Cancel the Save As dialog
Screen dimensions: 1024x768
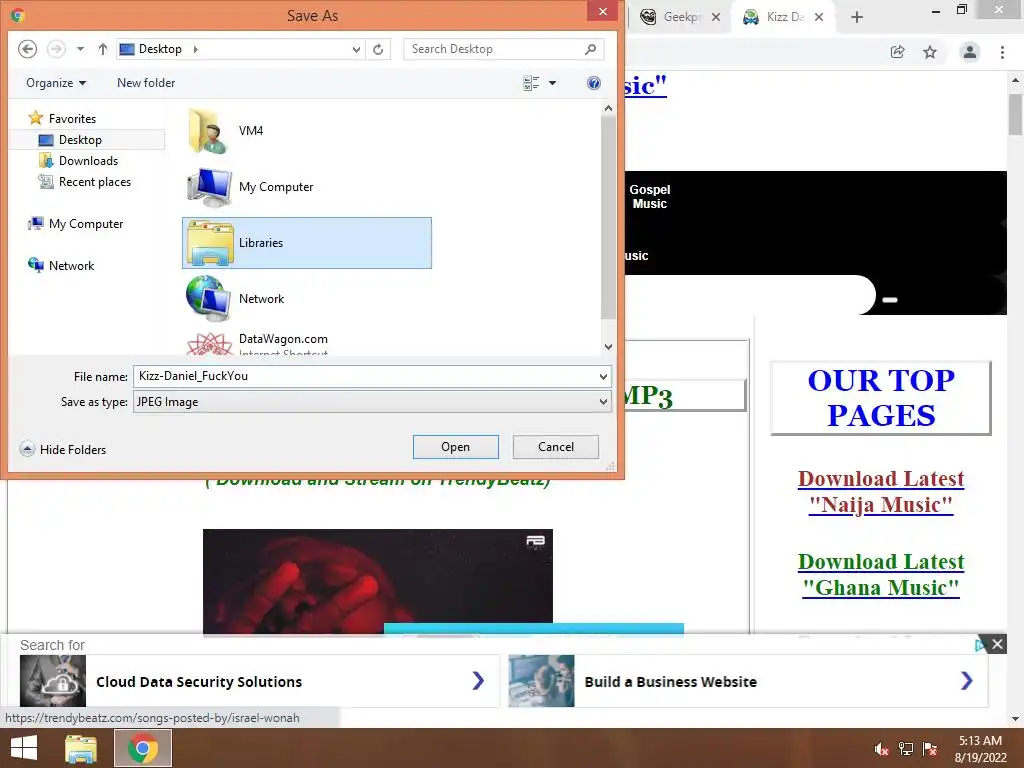[x=556, y=447]
